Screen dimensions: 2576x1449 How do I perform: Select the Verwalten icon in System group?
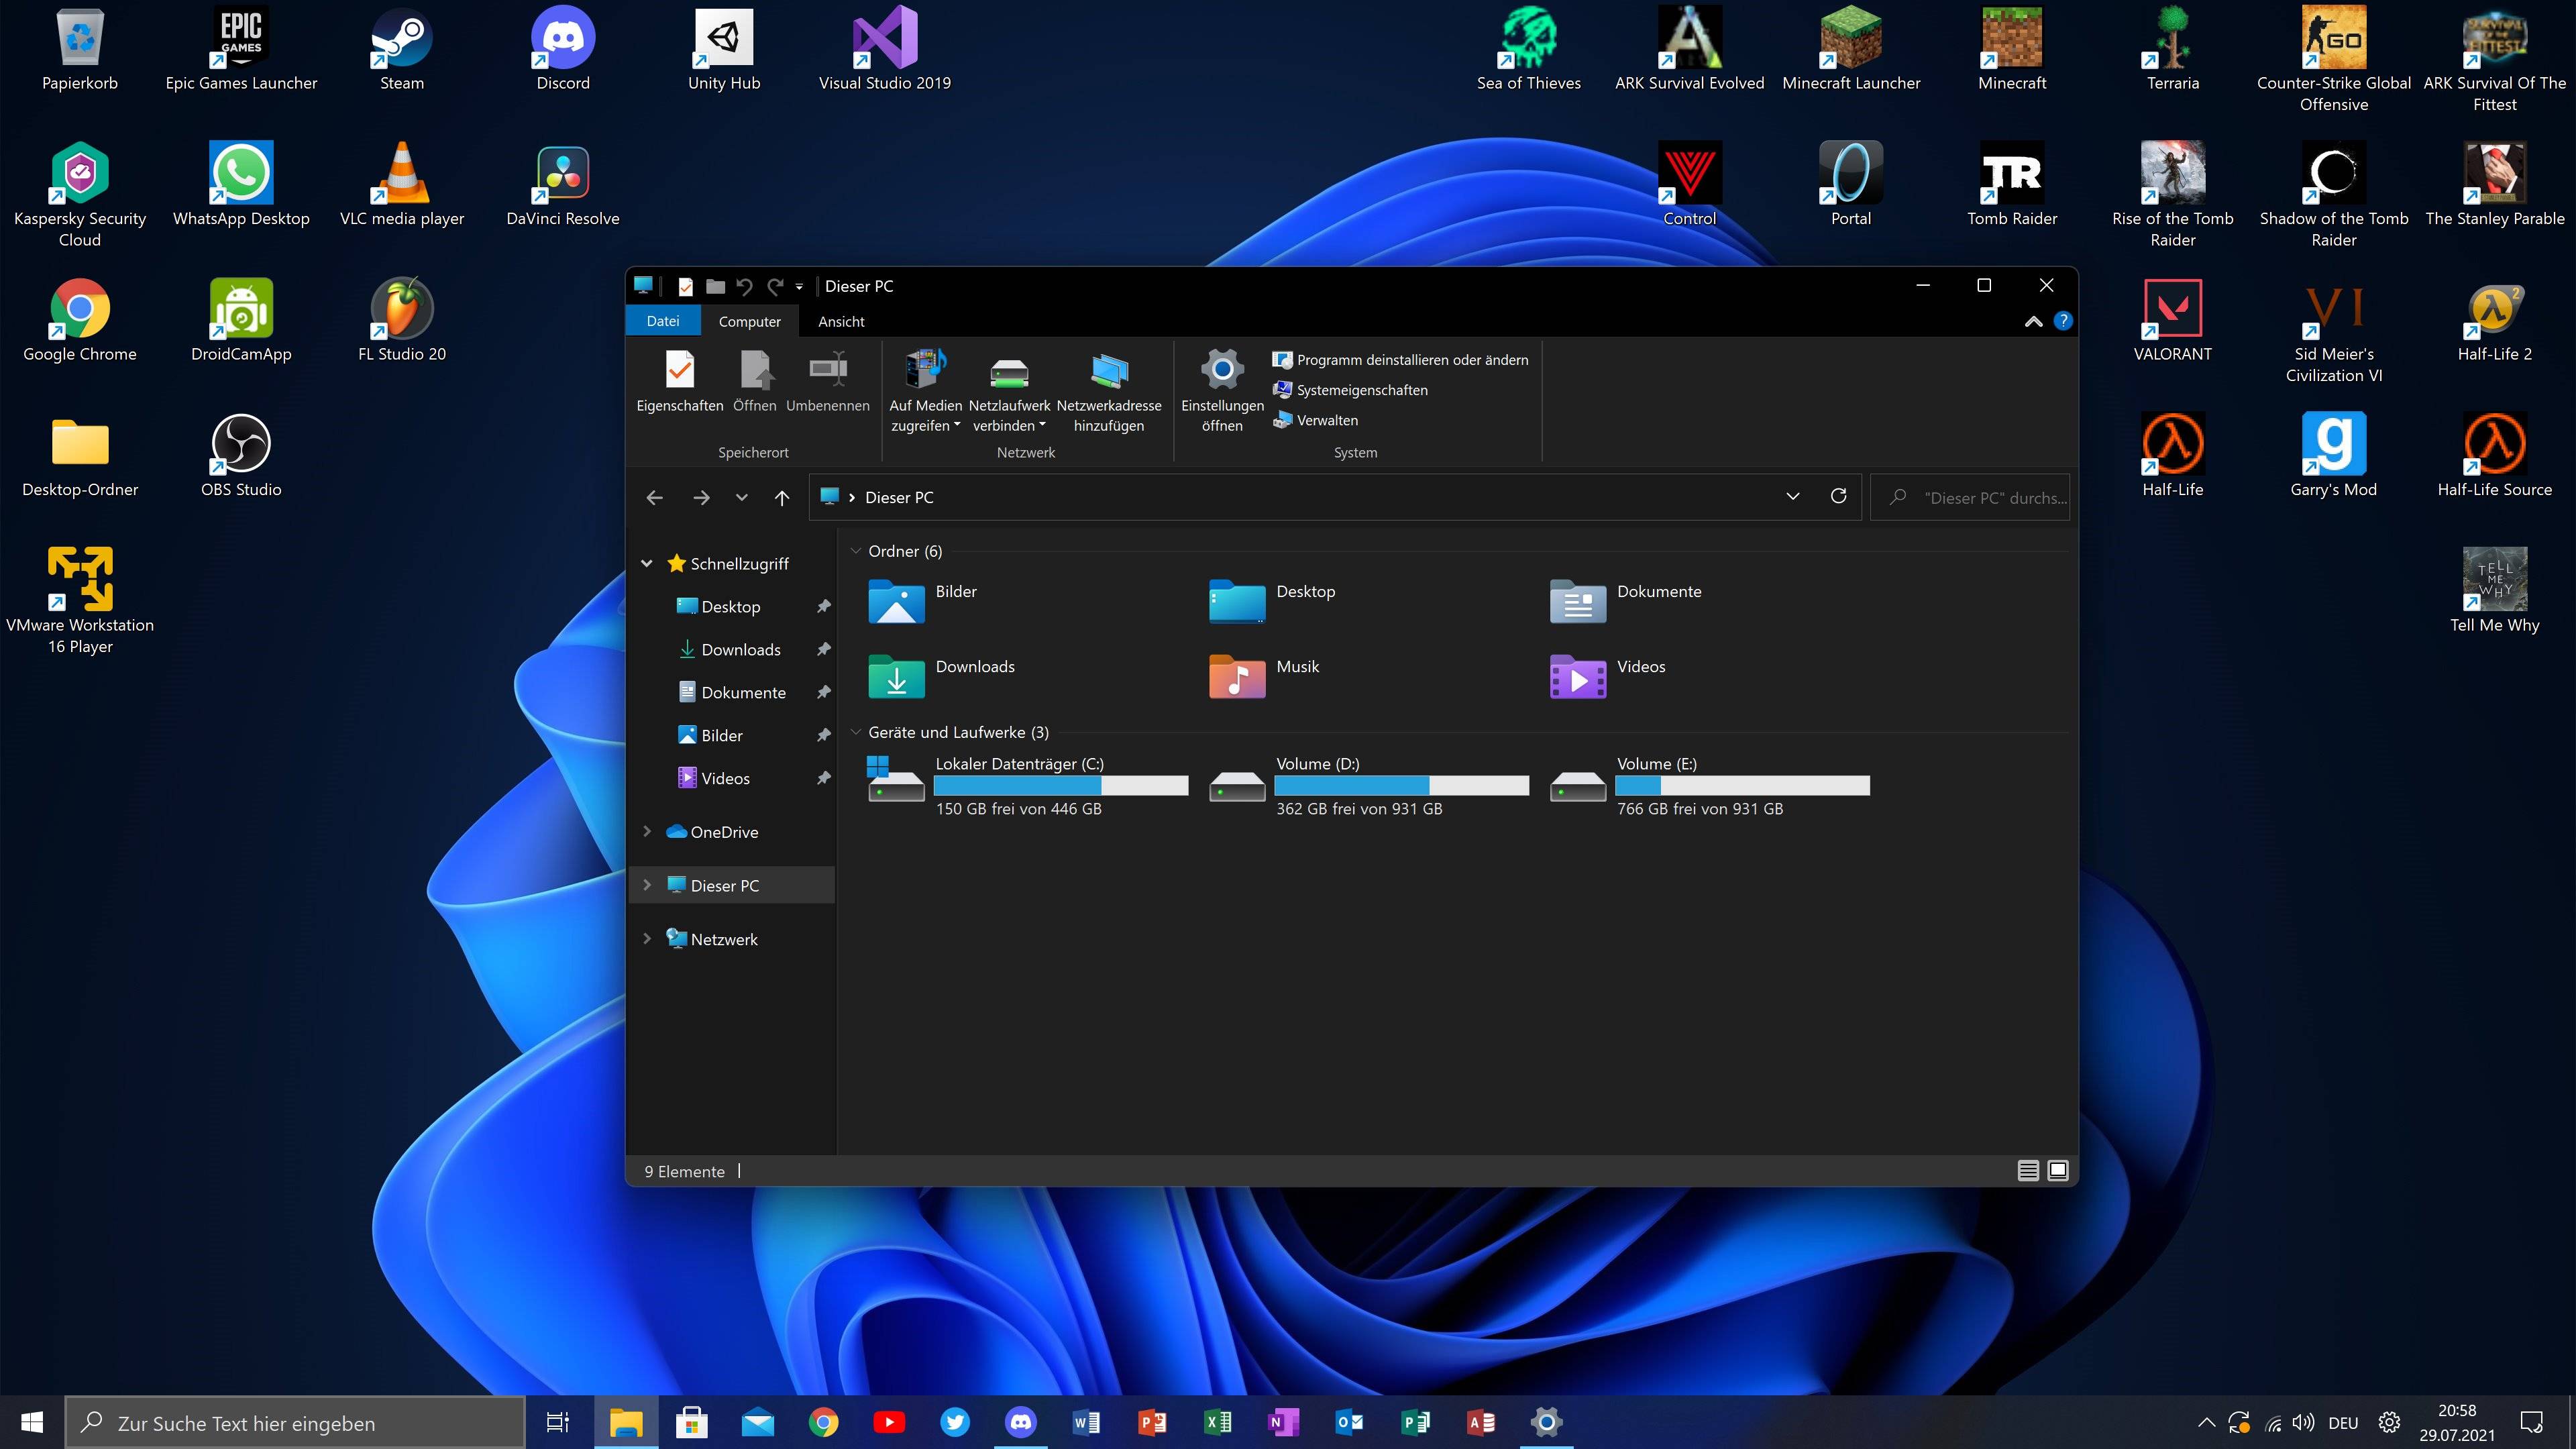1283,420
